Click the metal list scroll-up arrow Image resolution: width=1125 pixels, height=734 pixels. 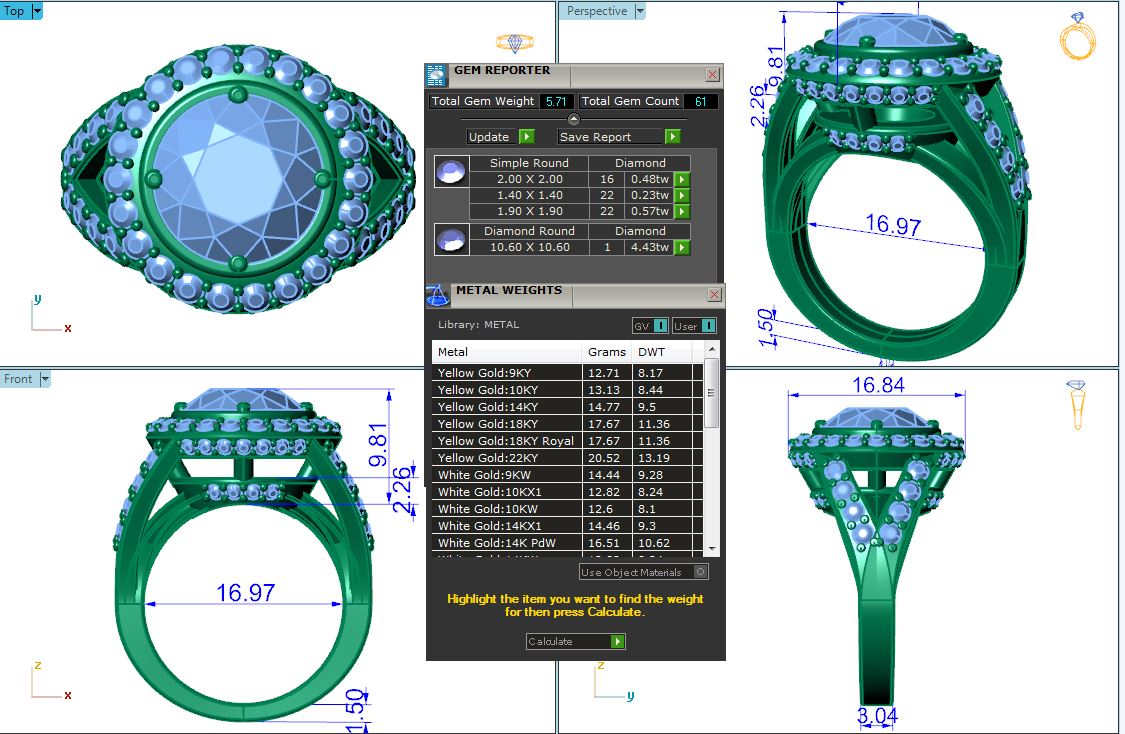(x=712, y=349)
